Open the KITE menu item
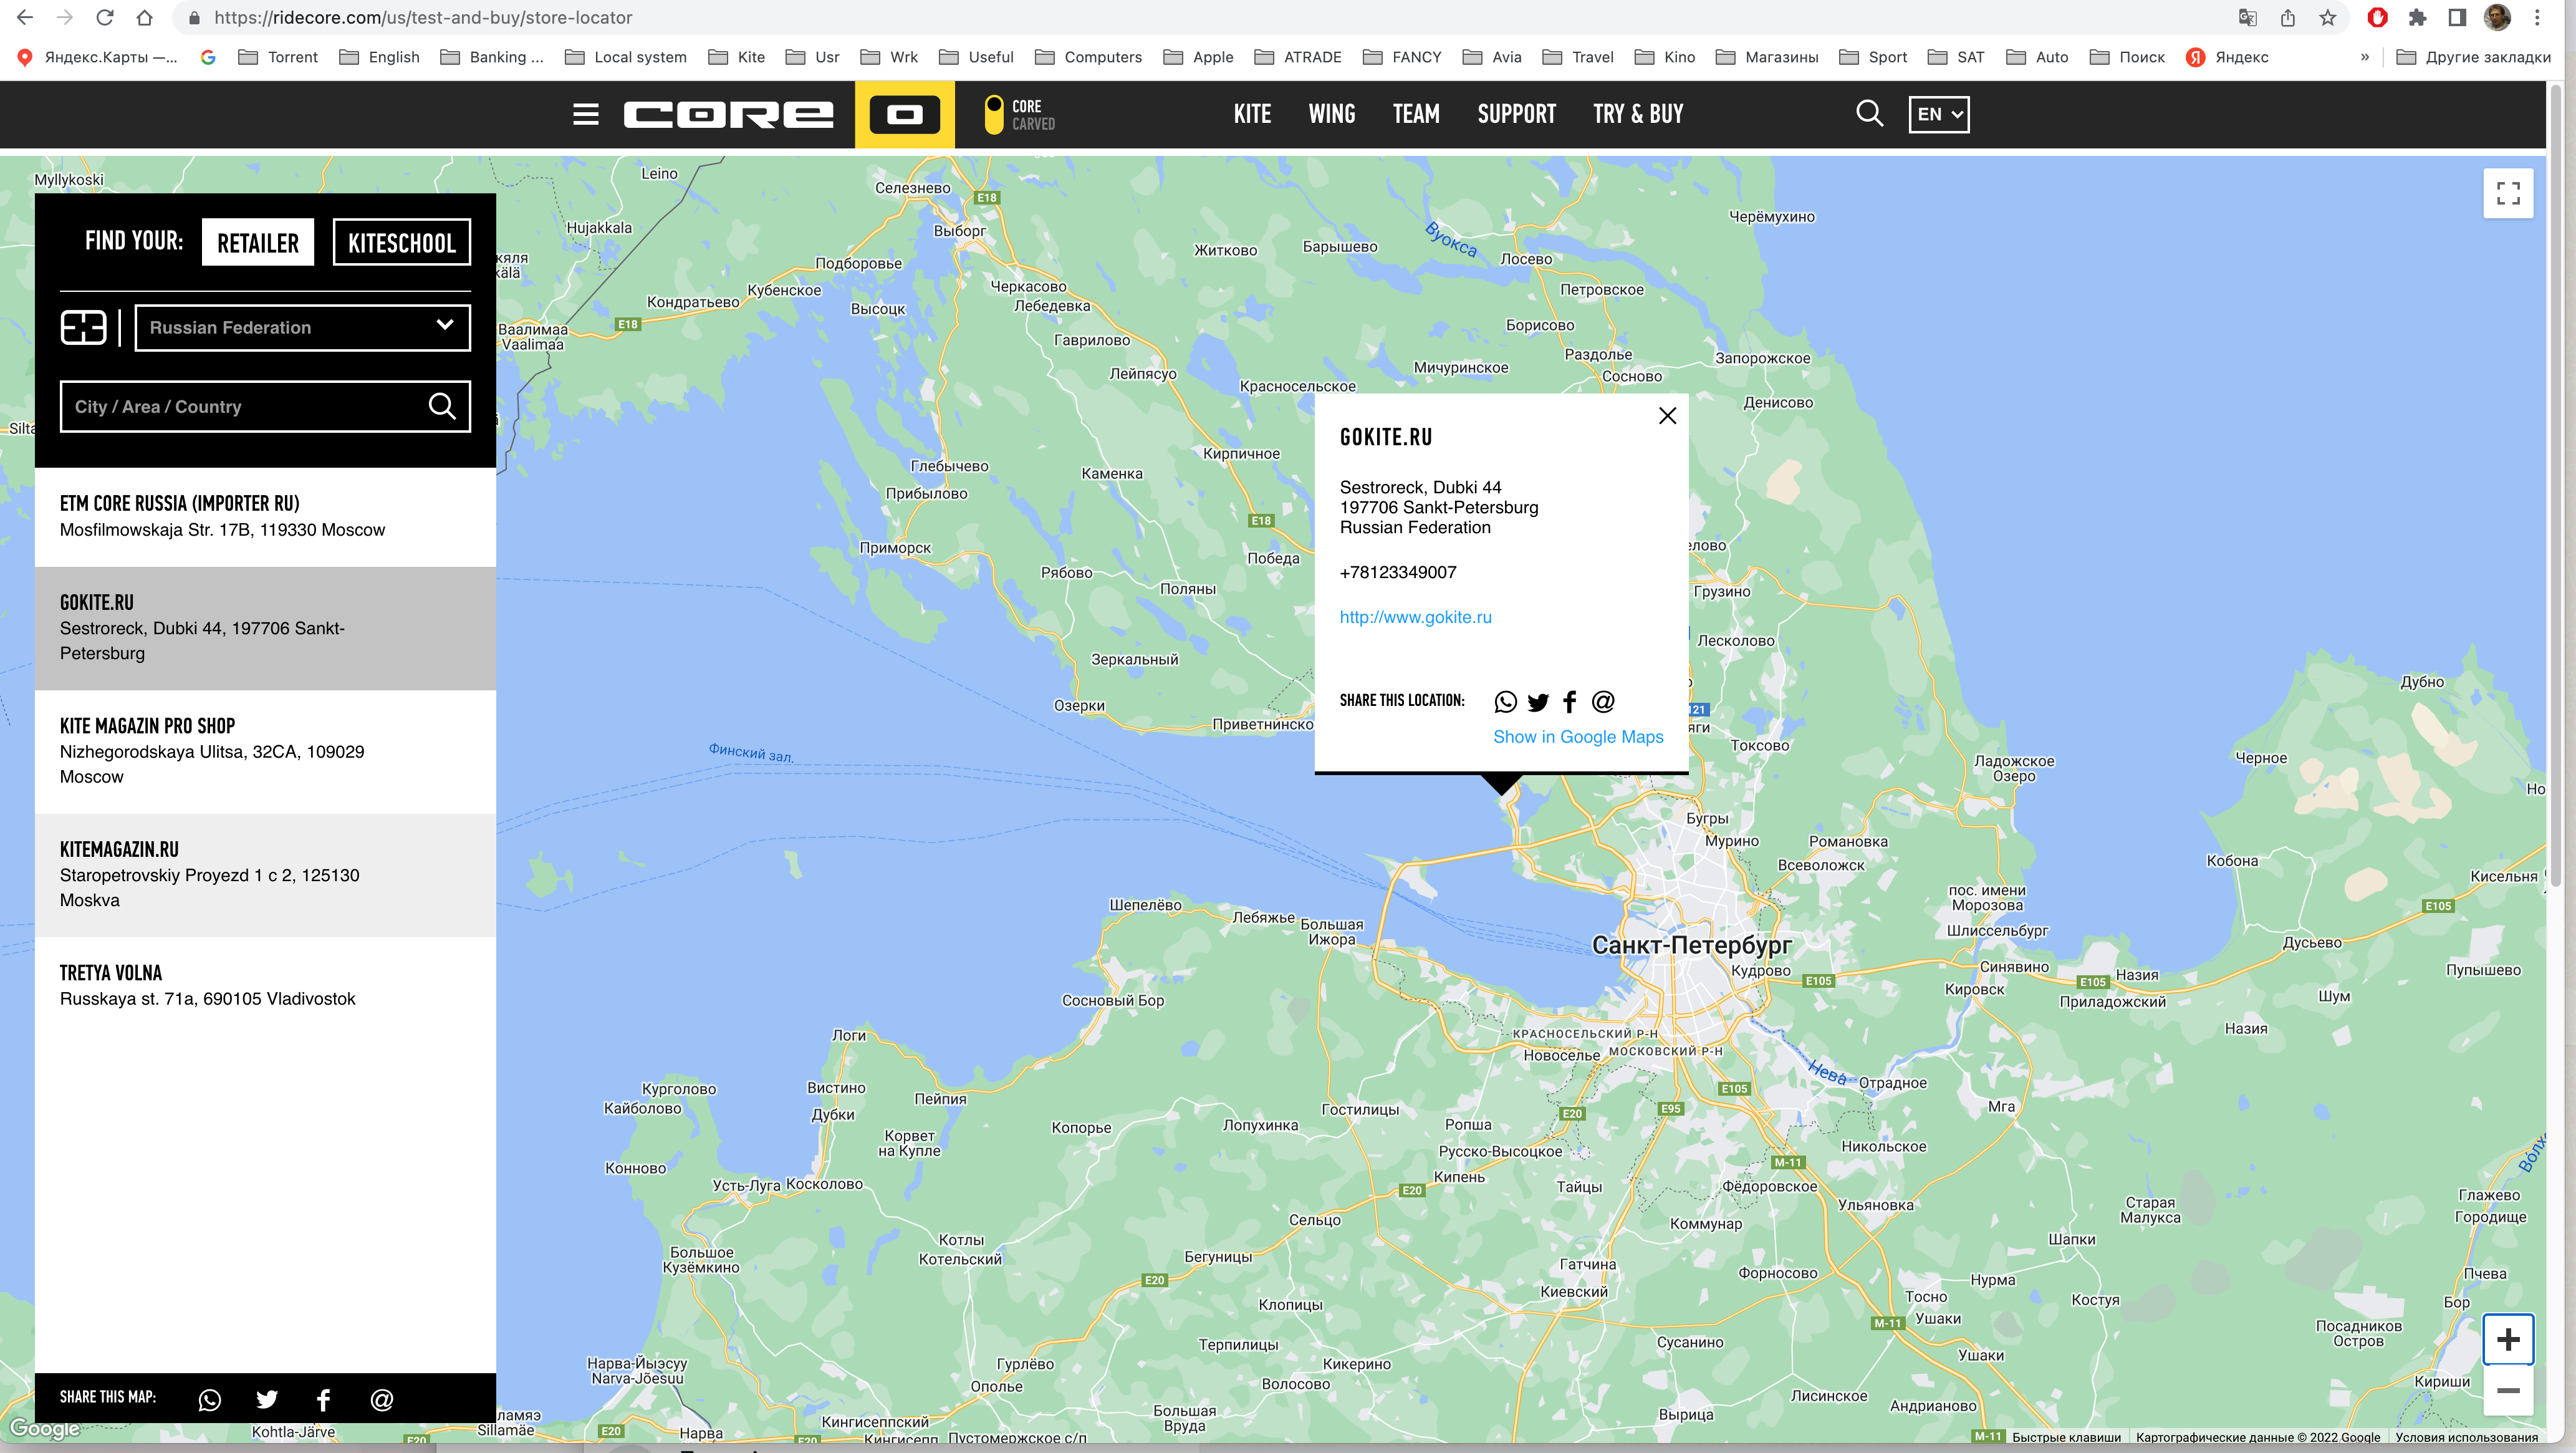Screen dimensions: 2576x1453 coord(1252,113)
